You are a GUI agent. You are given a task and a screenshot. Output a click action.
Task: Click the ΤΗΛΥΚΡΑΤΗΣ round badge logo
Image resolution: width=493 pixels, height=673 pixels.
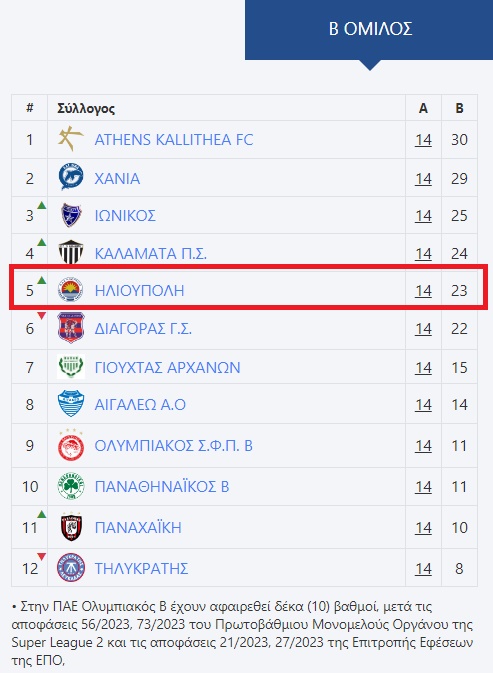[x=71, y=567]
